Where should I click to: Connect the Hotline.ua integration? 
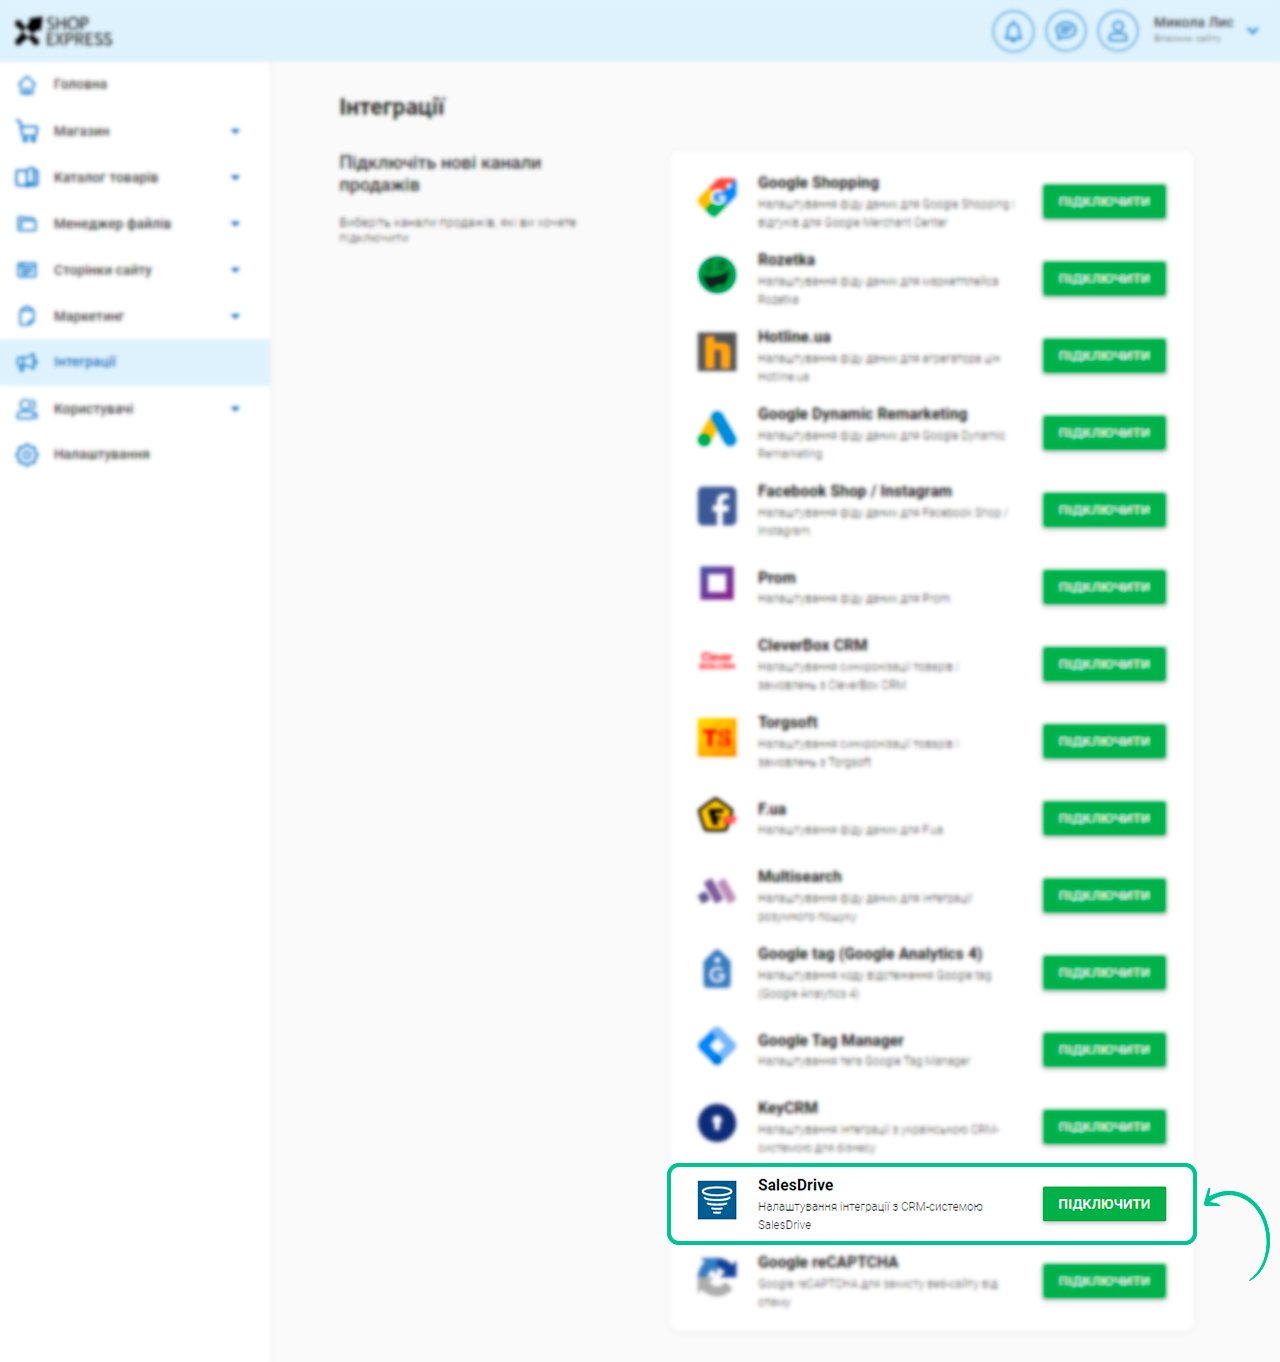1104,356
